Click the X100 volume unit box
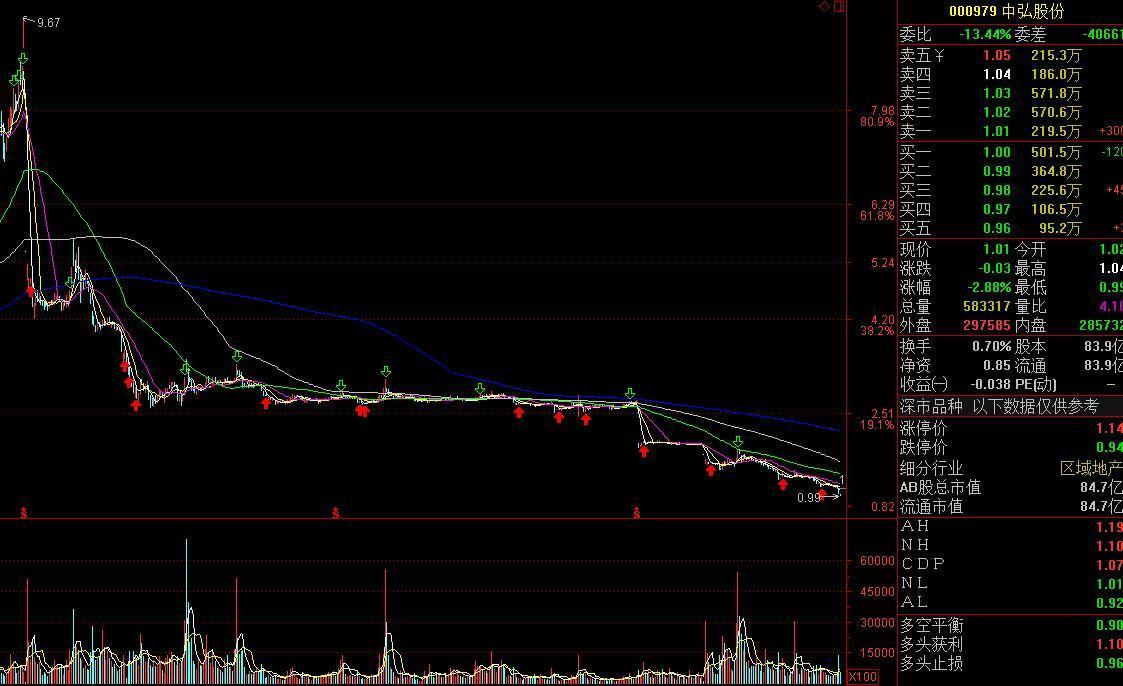This screenshot has height=686, width=1123. [x=862, y=677]
